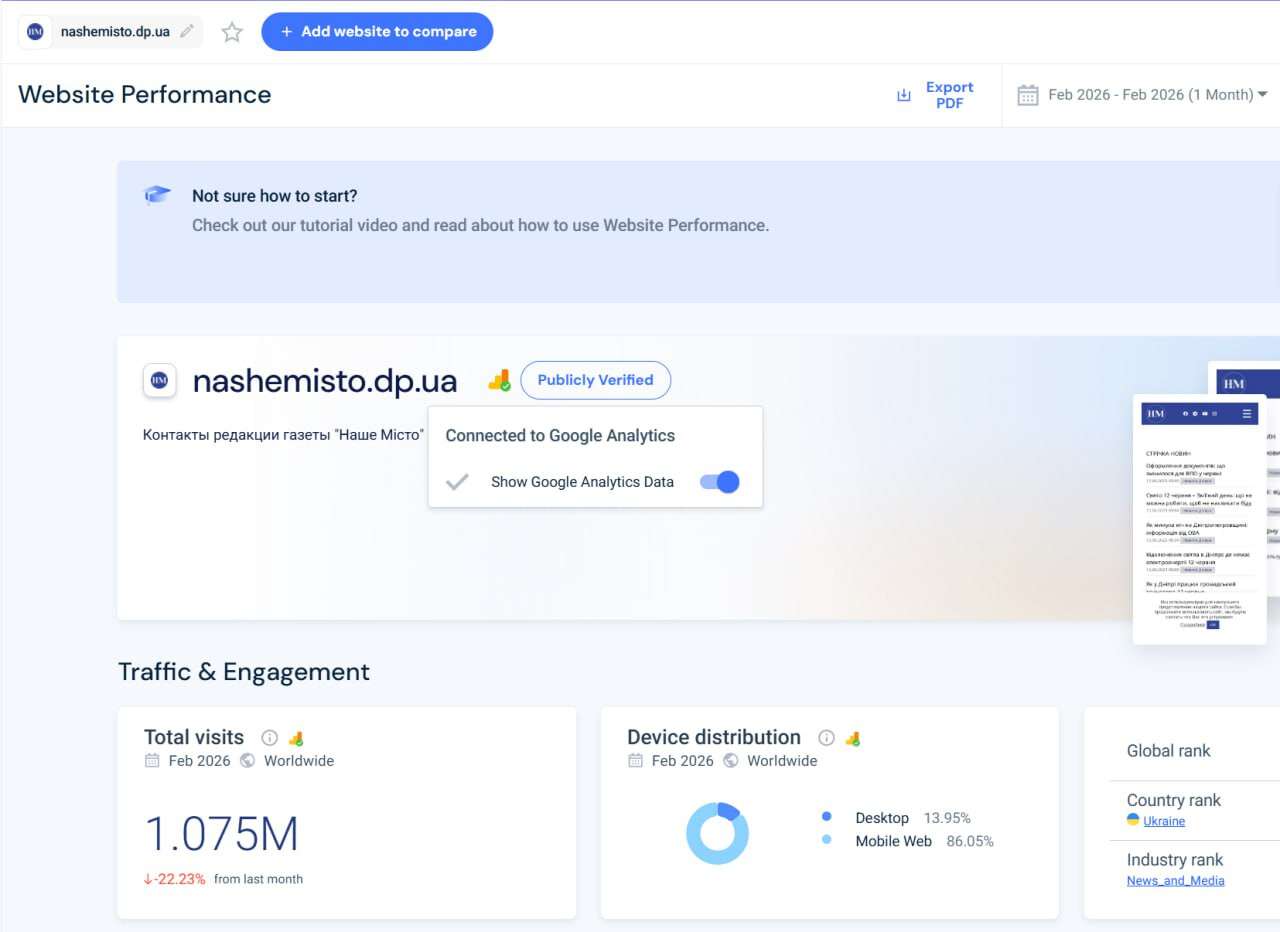
Task: Click the graduation cap tutorial icon
Action: coord(158,195)
